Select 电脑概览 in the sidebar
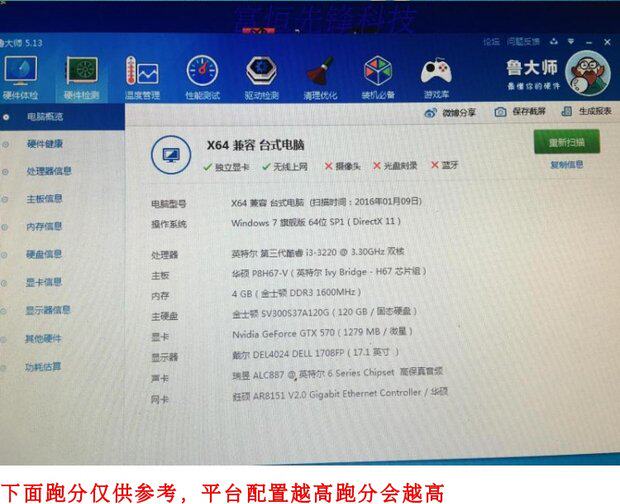 click(62, 117)
